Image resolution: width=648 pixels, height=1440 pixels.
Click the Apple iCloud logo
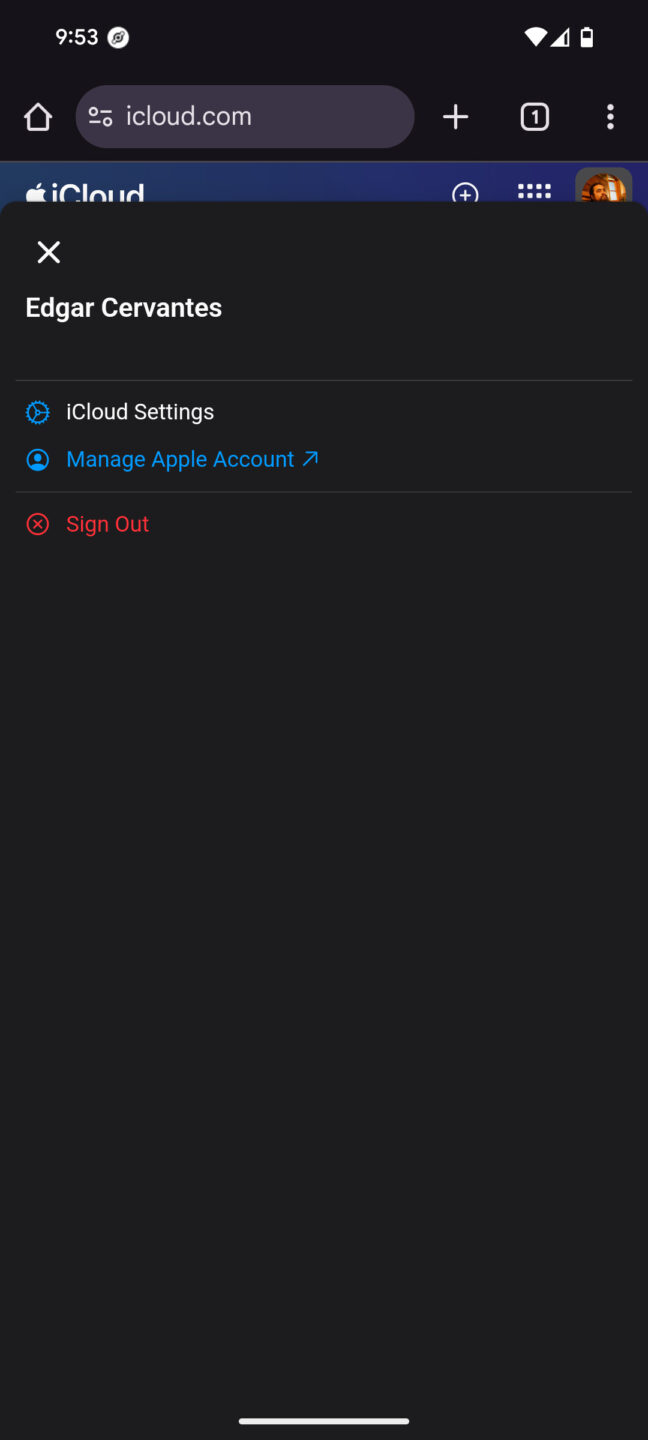[x=85, y=193]
